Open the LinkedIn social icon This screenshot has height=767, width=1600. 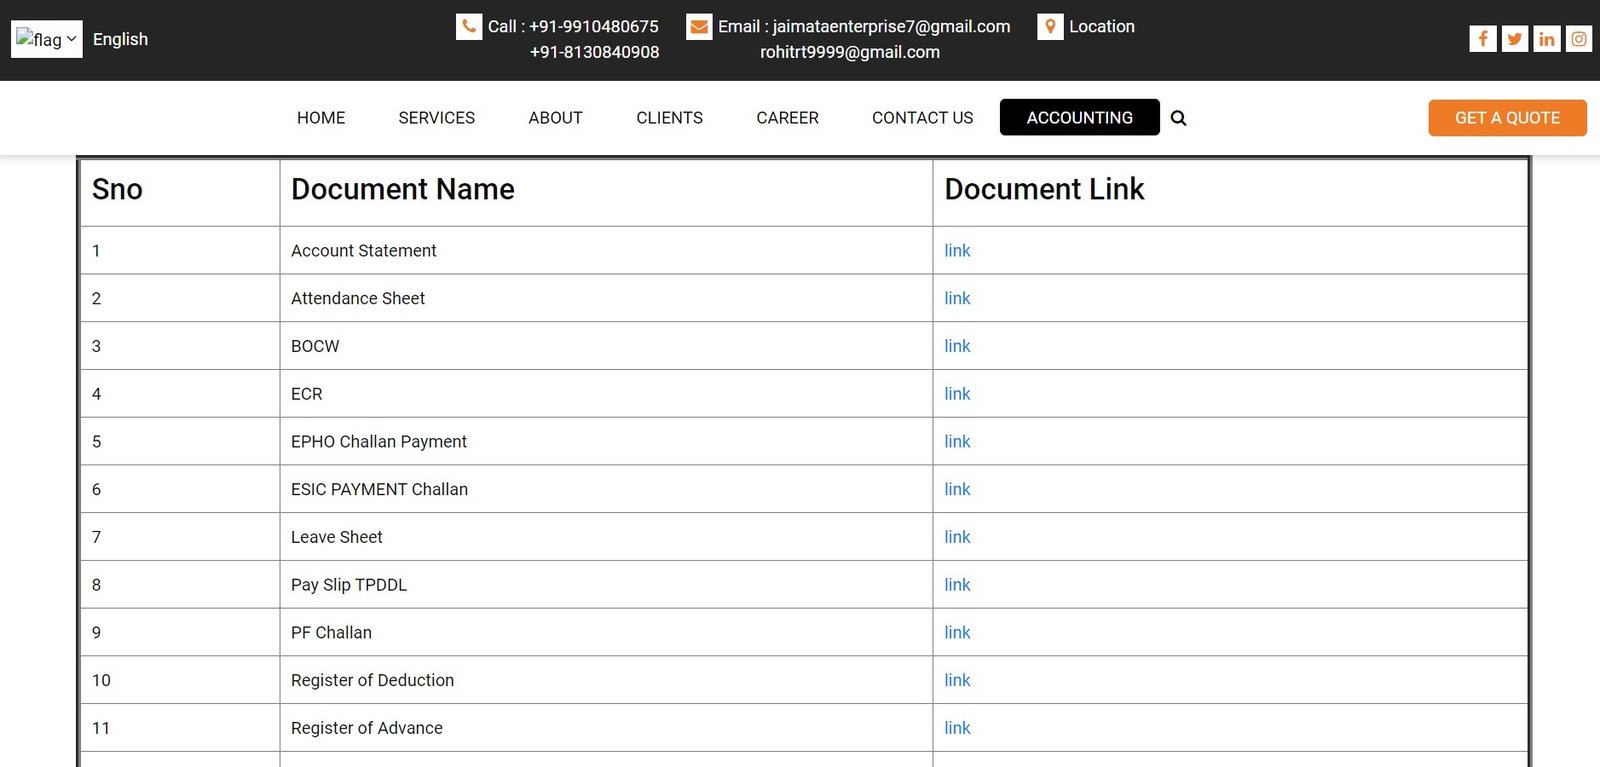pyautogui.click(x=1546, y=39)
